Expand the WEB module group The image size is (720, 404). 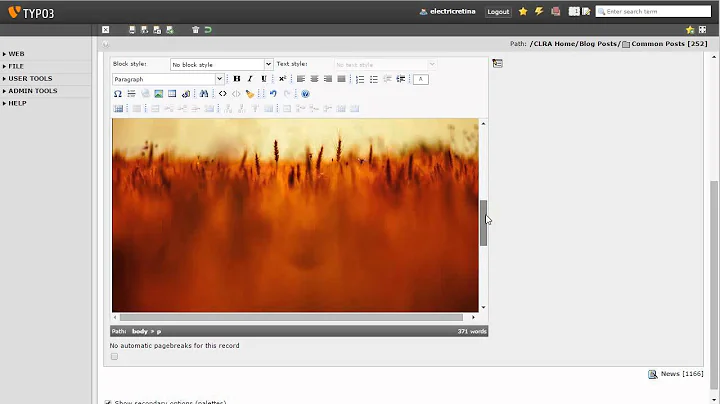[16, 54]
